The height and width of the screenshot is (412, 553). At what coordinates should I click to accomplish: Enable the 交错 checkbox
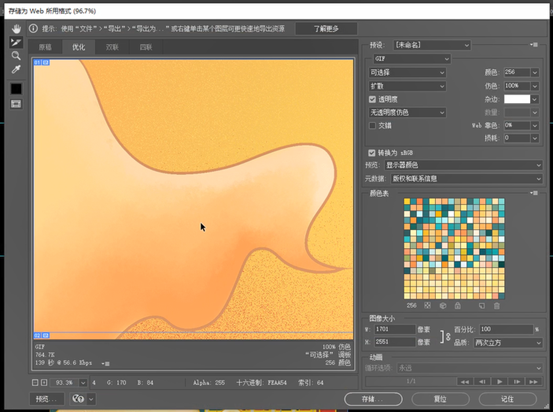tap(372, 126)
